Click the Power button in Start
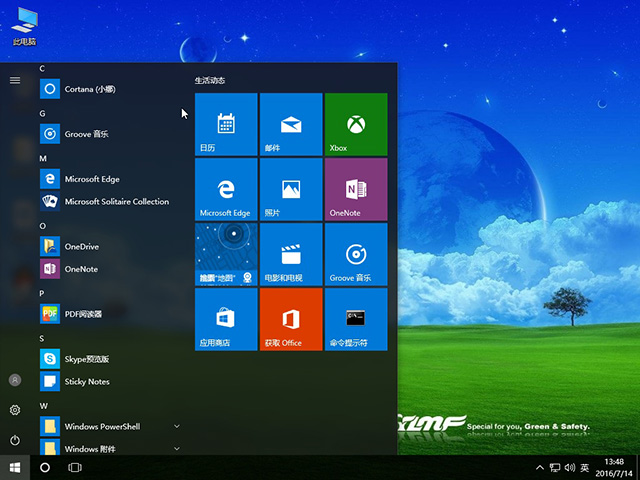Viewport: 640px width, 480px height. 15,440
